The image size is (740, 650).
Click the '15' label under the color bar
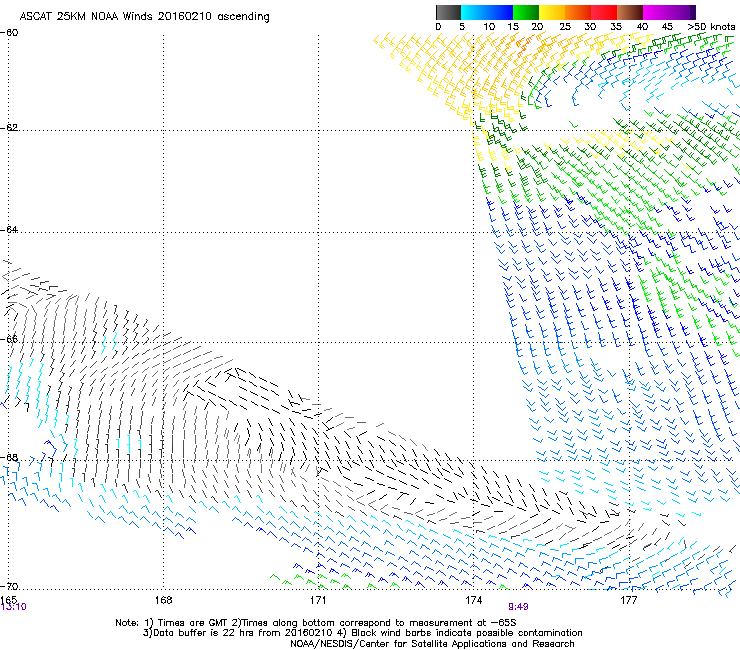(x=513, y=27)
